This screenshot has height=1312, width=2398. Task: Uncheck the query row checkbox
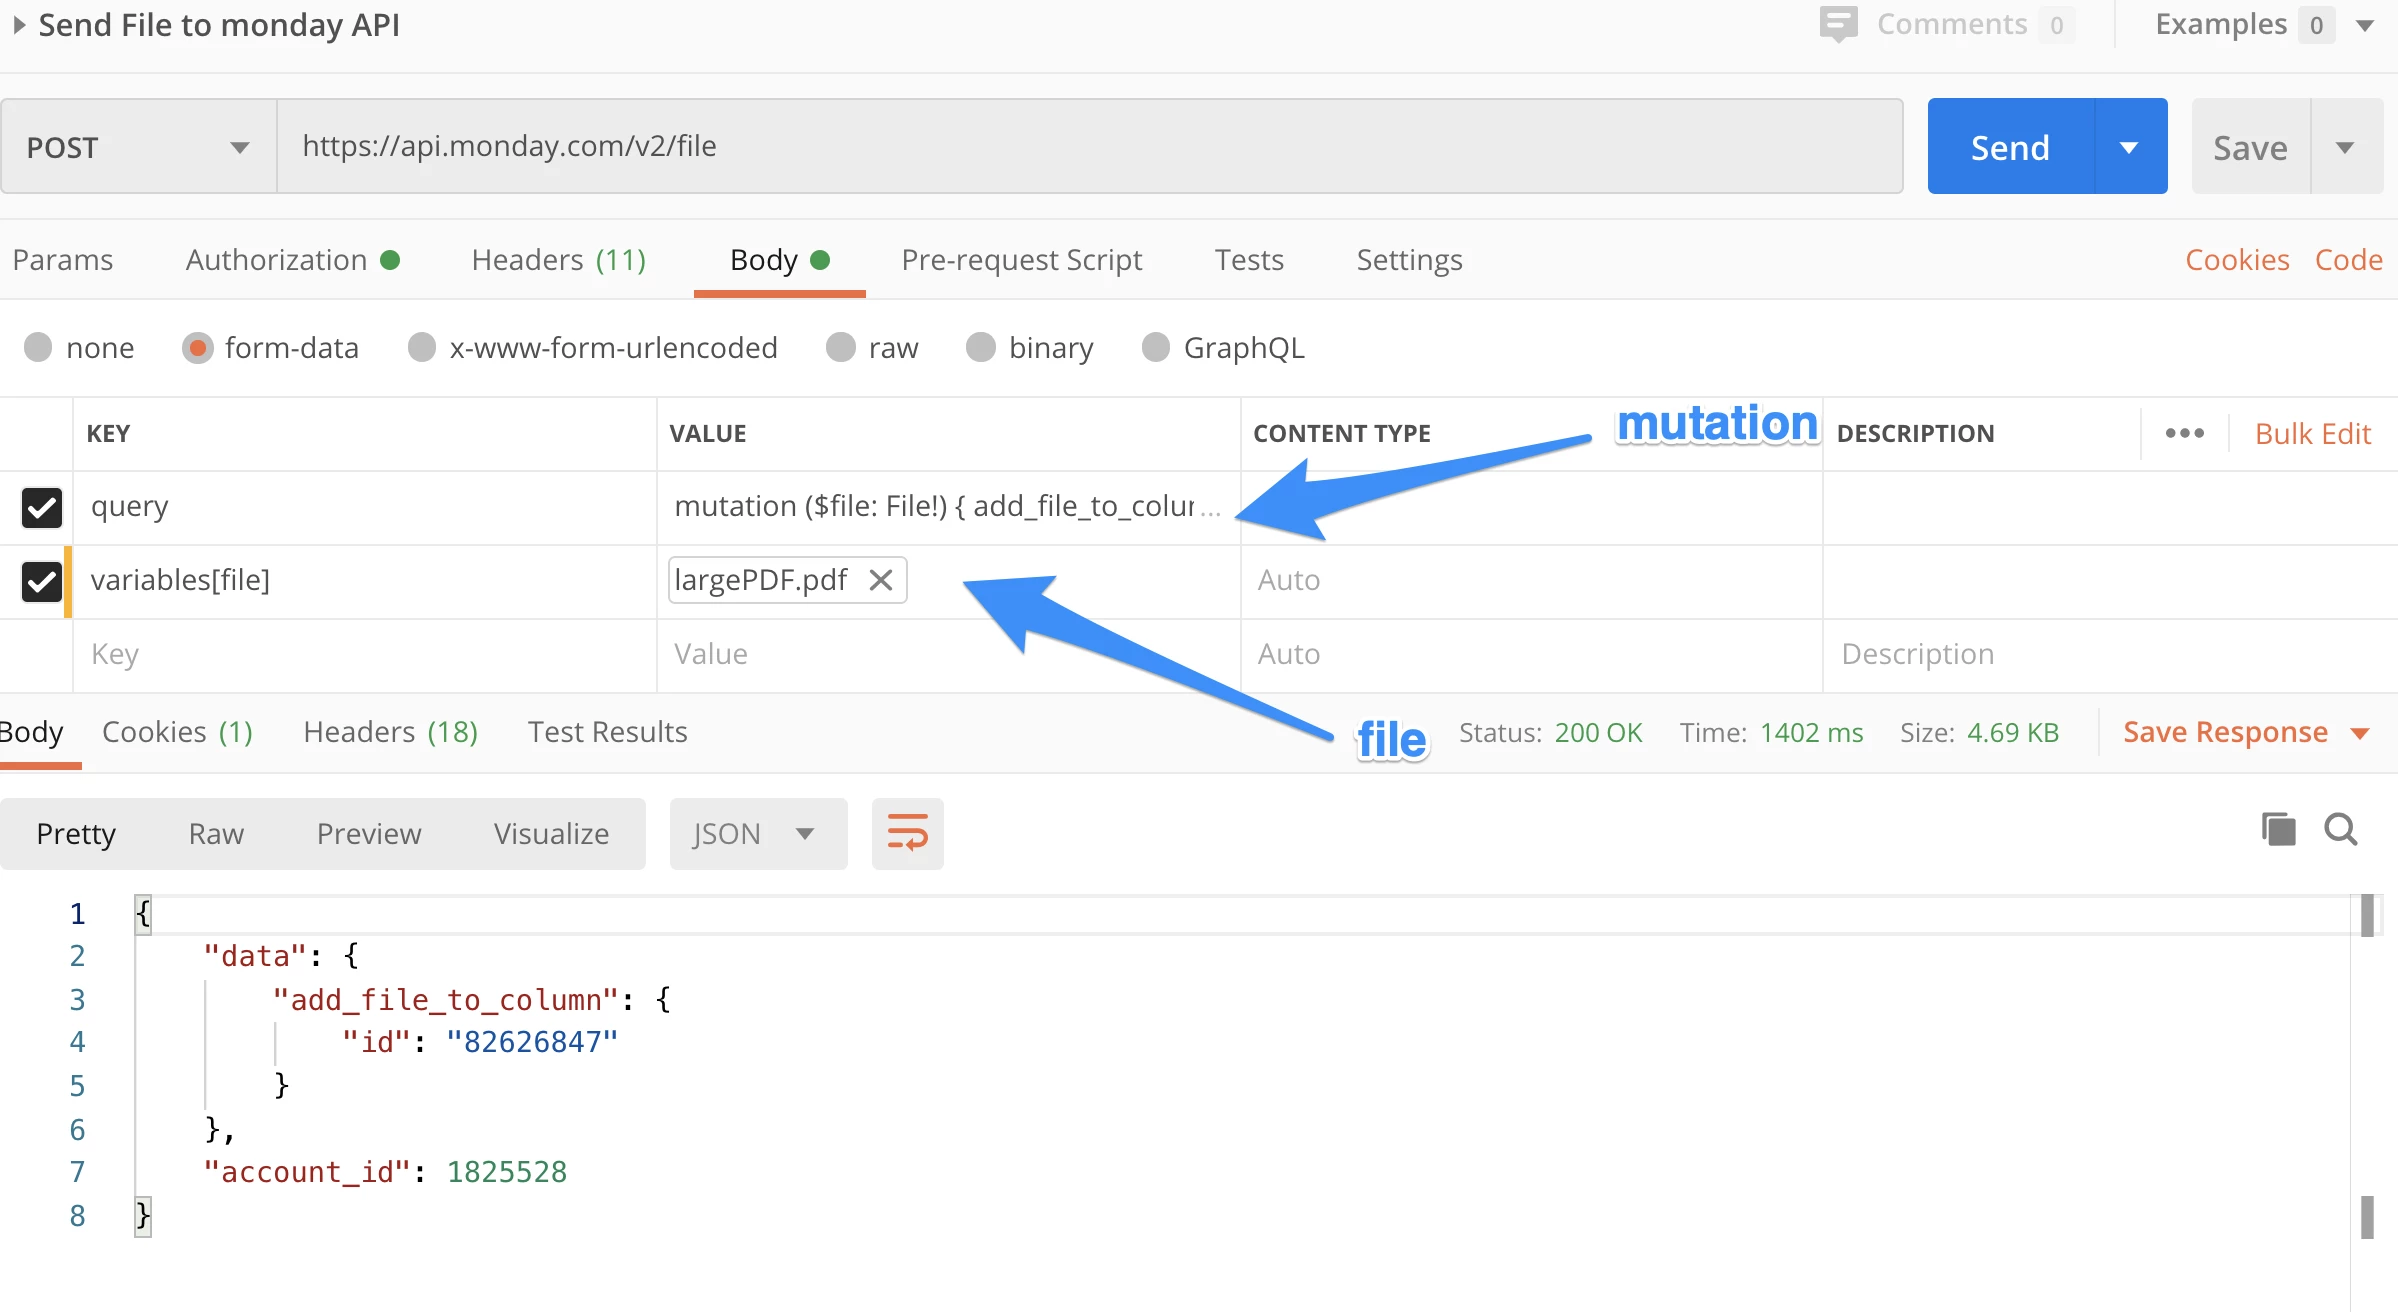[42, 507]
